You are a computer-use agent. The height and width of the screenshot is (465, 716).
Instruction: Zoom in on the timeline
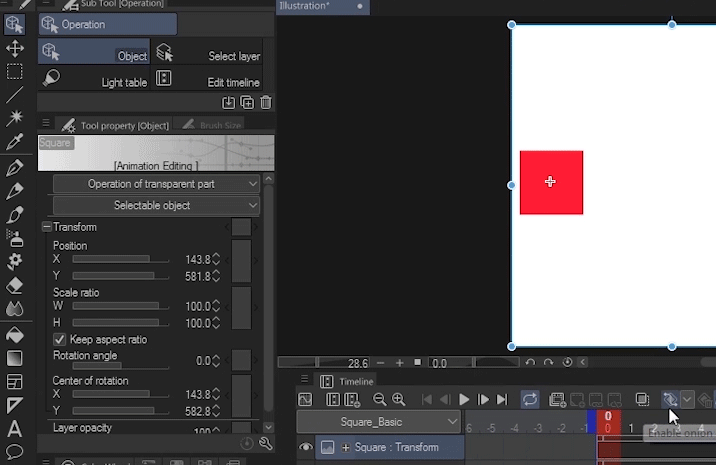[399, 399]
